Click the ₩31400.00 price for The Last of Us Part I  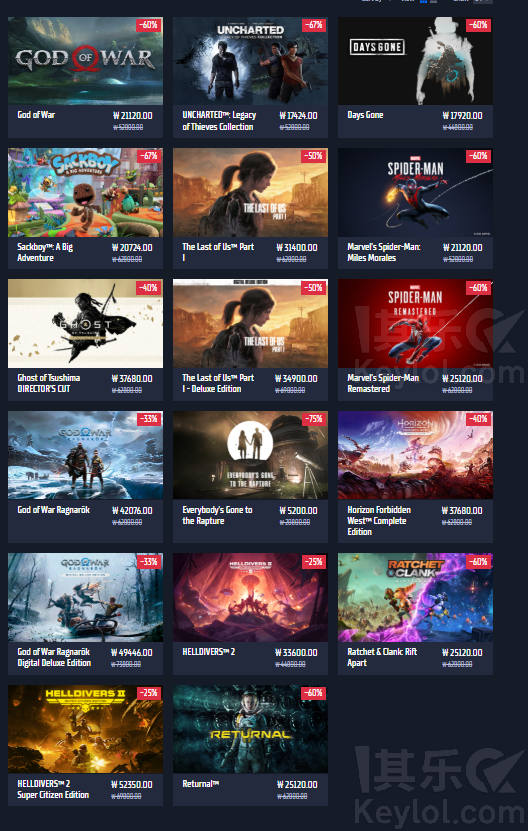click(x=297, y=247)
